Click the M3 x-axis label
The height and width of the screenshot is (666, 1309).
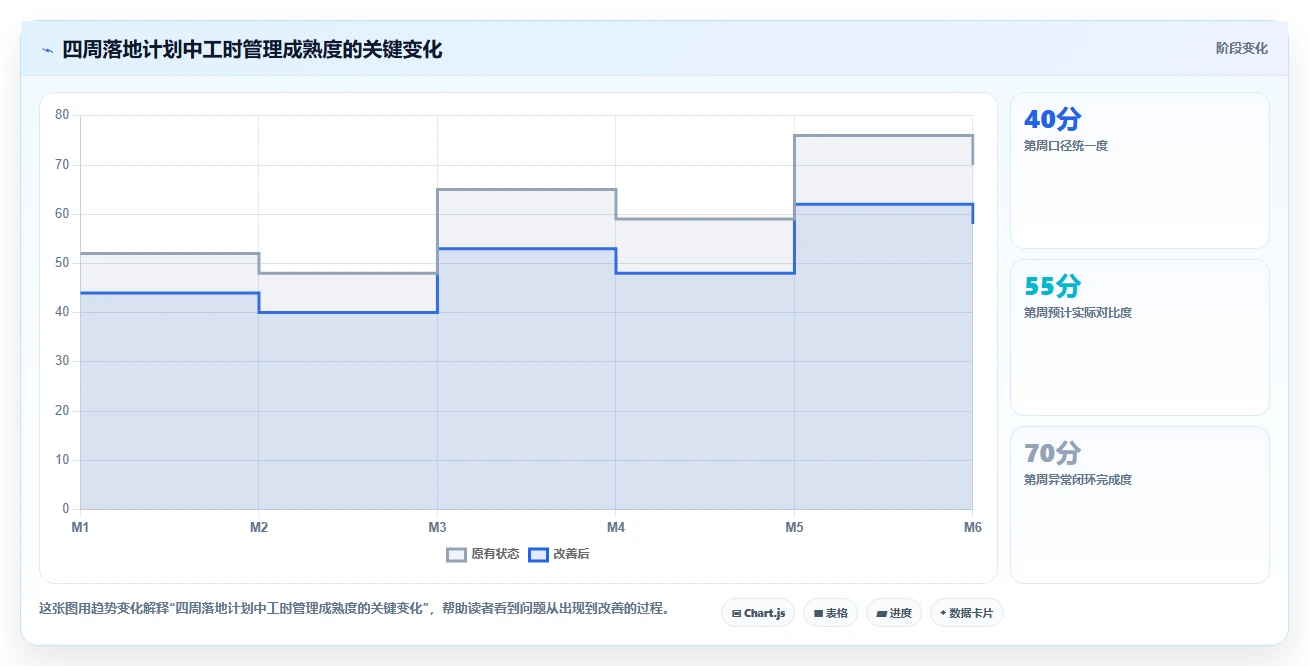point(437,526)
